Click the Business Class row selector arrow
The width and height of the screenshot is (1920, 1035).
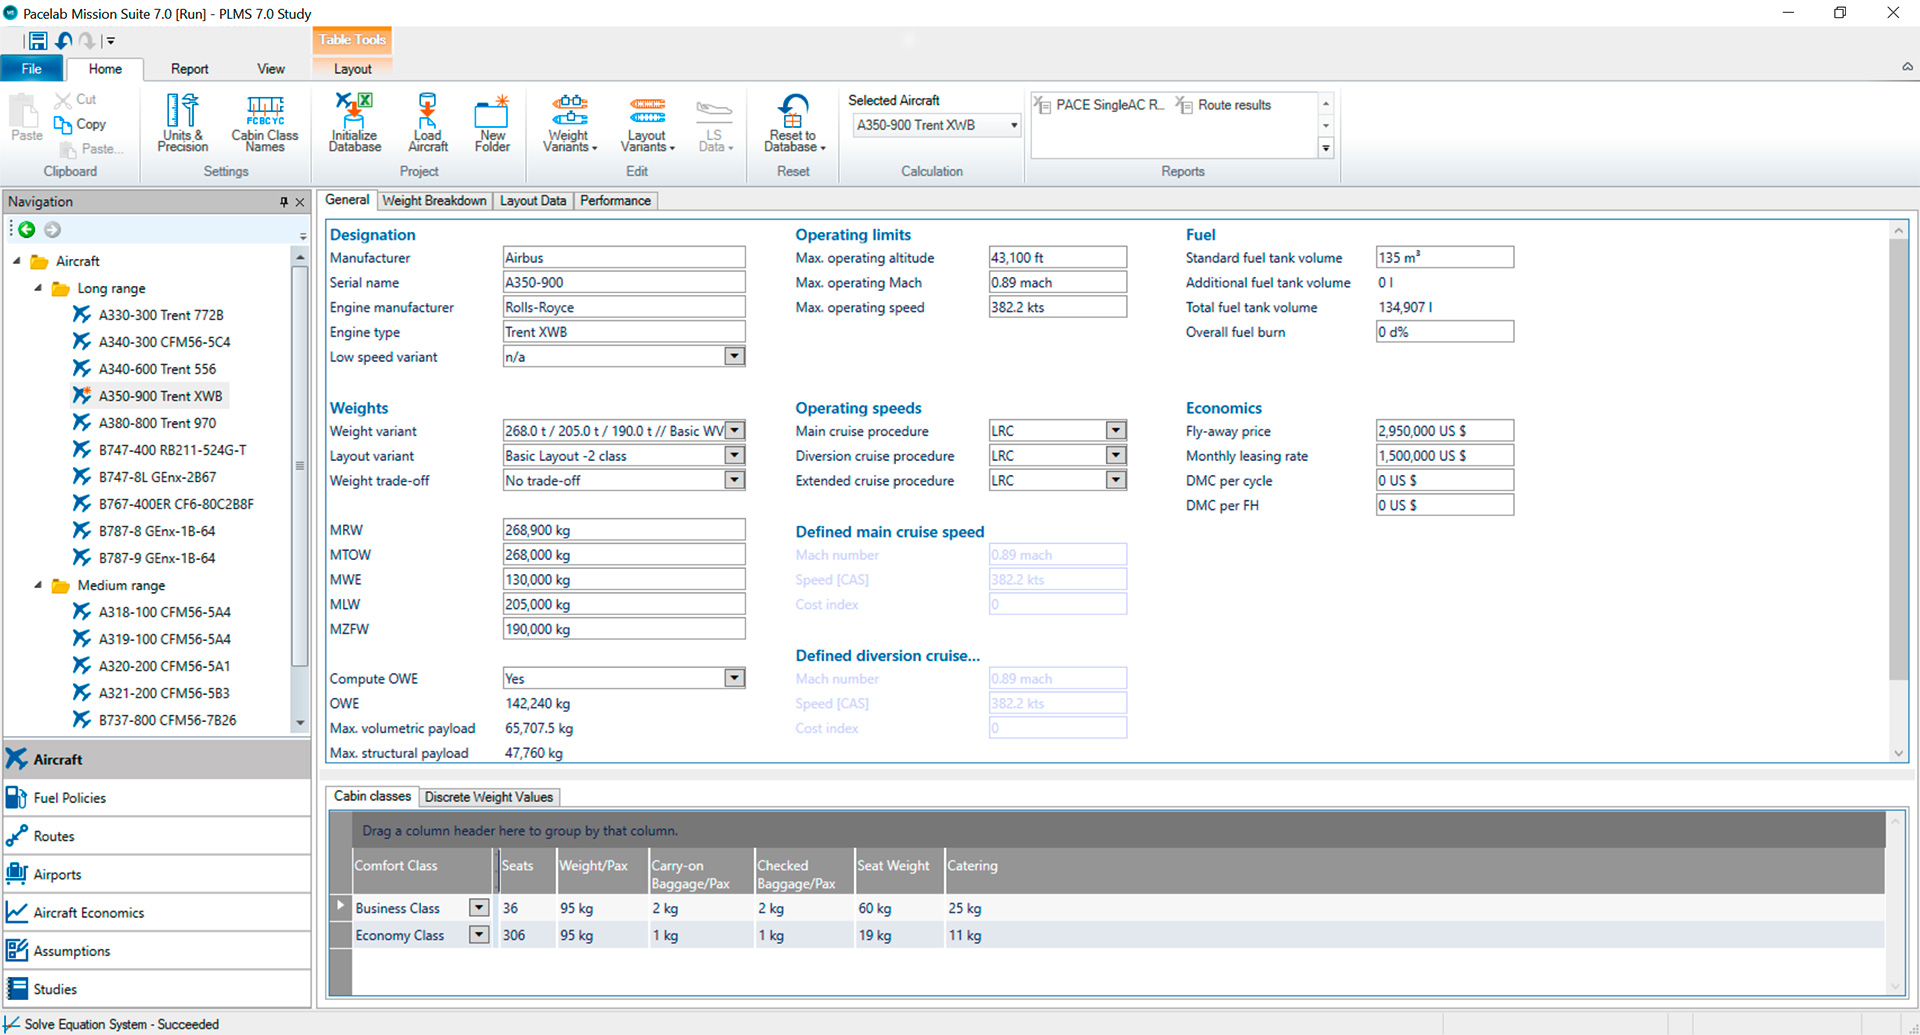point(340,907)
